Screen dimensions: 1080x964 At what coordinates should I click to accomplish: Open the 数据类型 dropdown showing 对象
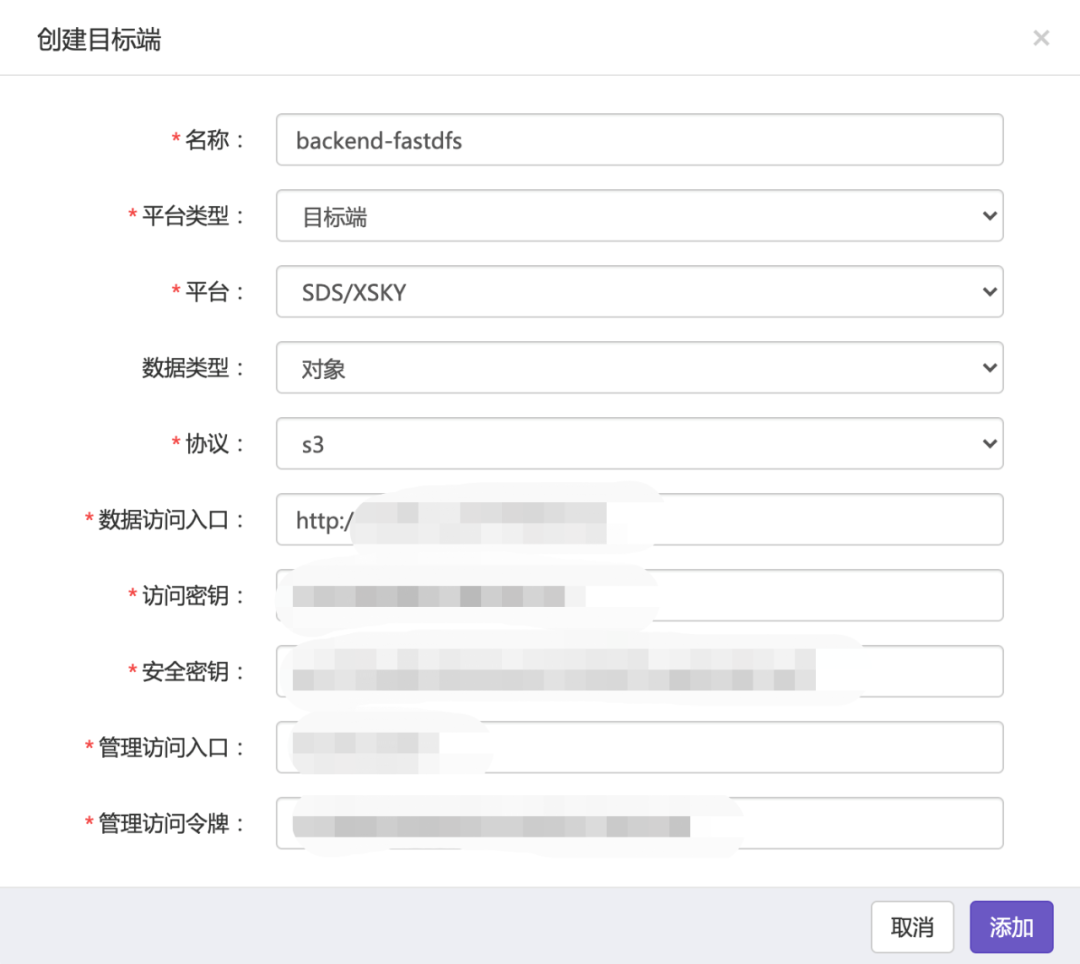coord(639,368)
